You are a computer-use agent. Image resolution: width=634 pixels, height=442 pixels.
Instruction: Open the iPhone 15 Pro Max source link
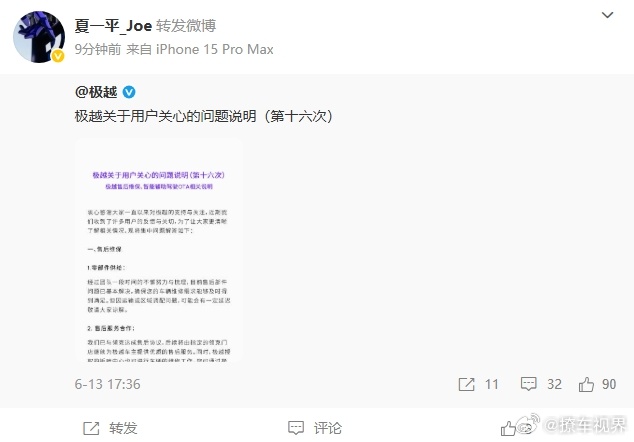215,49
